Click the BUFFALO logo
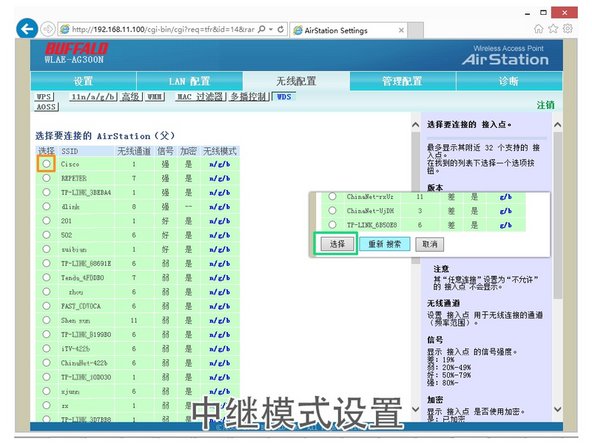Viewport: 592px width, 444px height. [77, 49]
